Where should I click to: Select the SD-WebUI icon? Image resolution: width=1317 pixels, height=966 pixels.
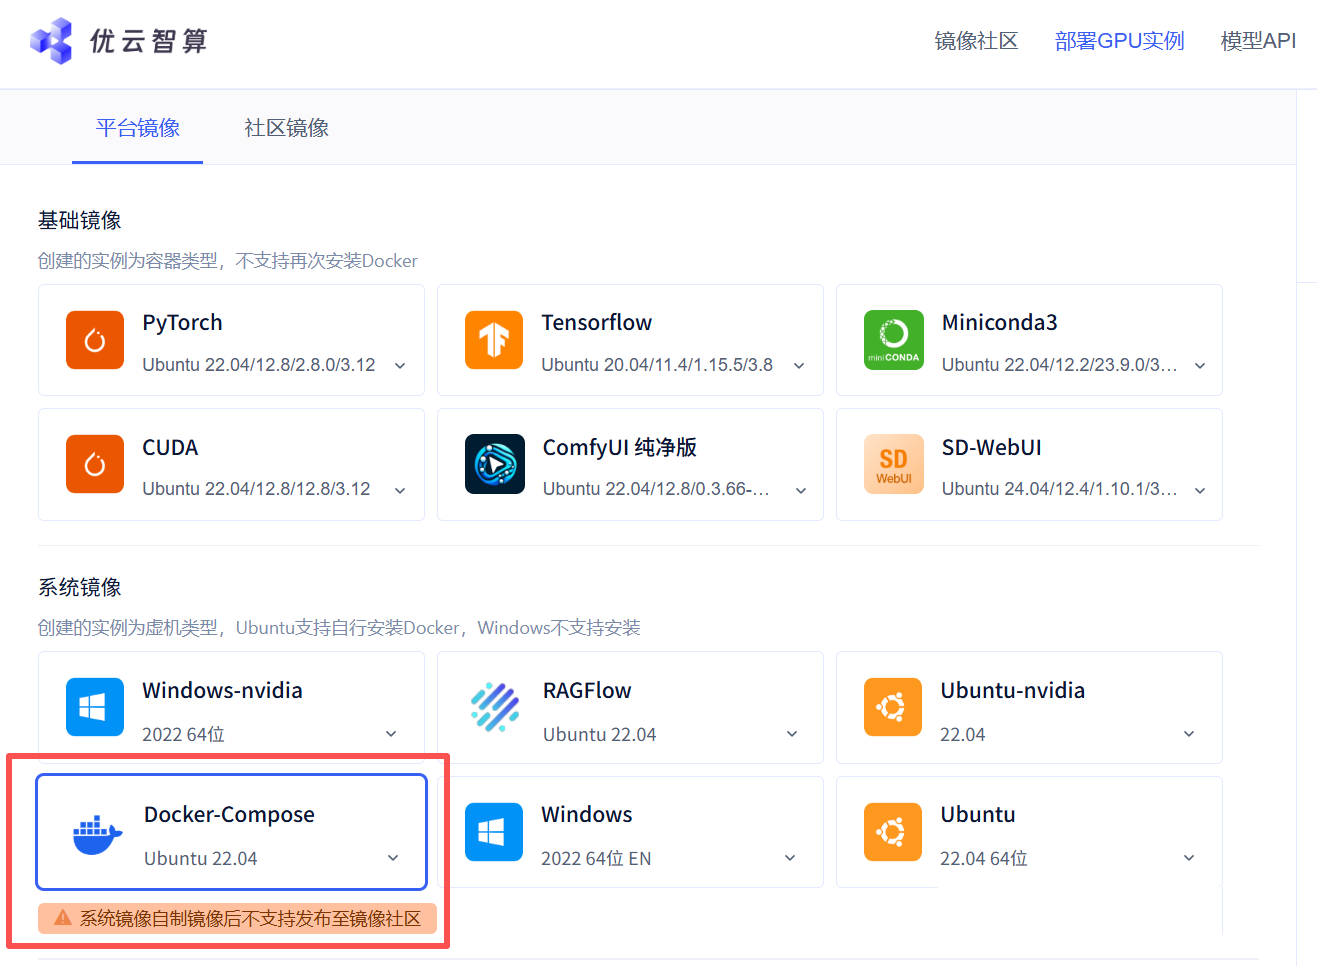tap(893, 464)
